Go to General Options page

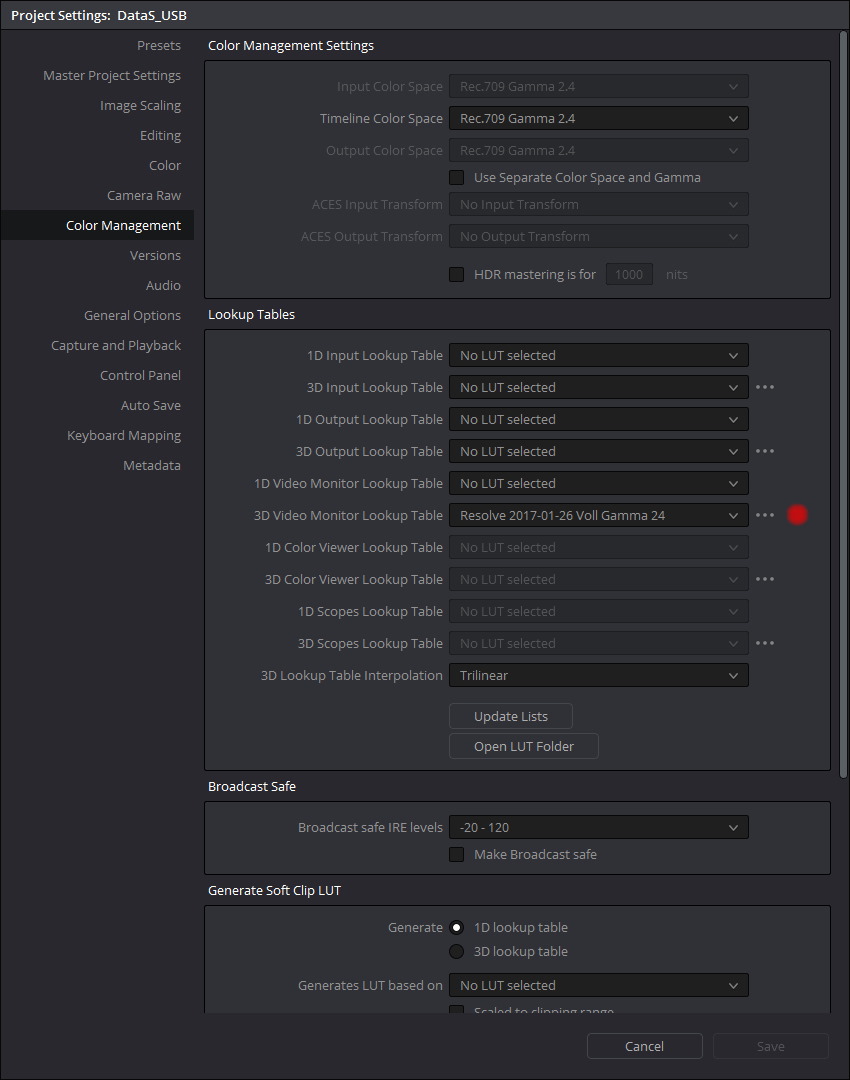click(132, 315)
